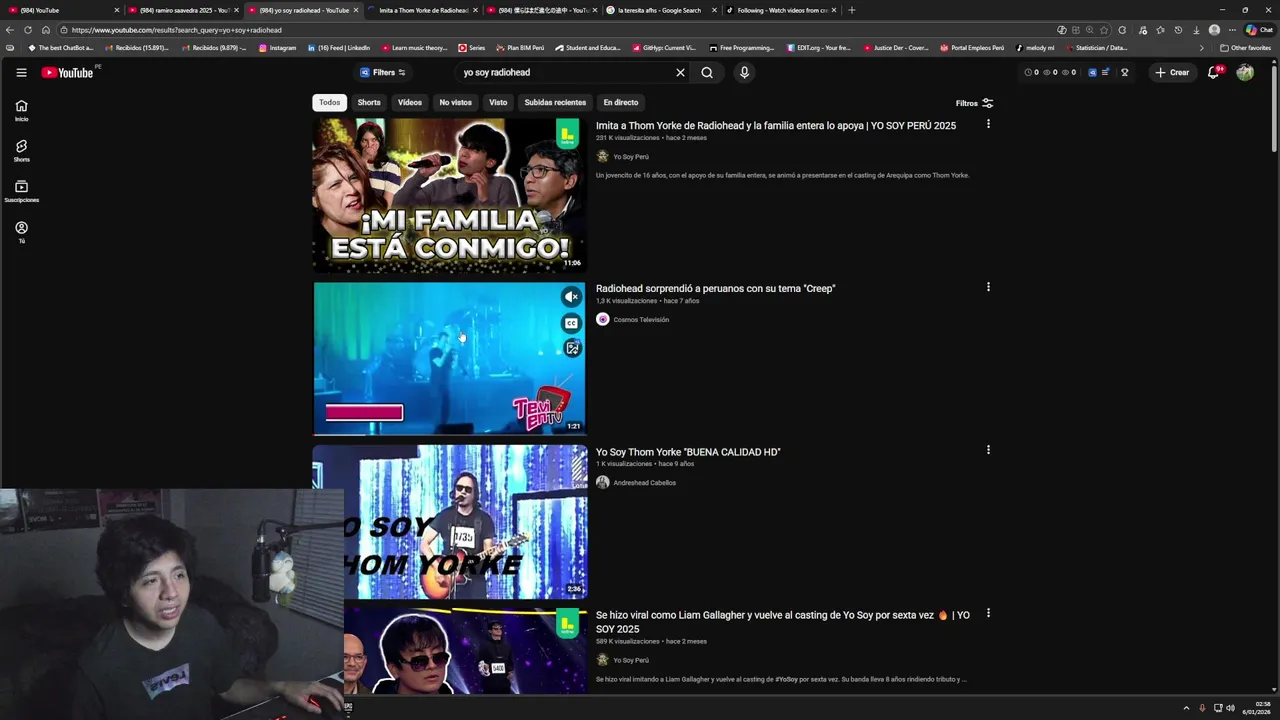The width and height of the screenshot is (1280, 720).
Task: Open Andreshead Cabellos channel name link
Action: (644, 483)
